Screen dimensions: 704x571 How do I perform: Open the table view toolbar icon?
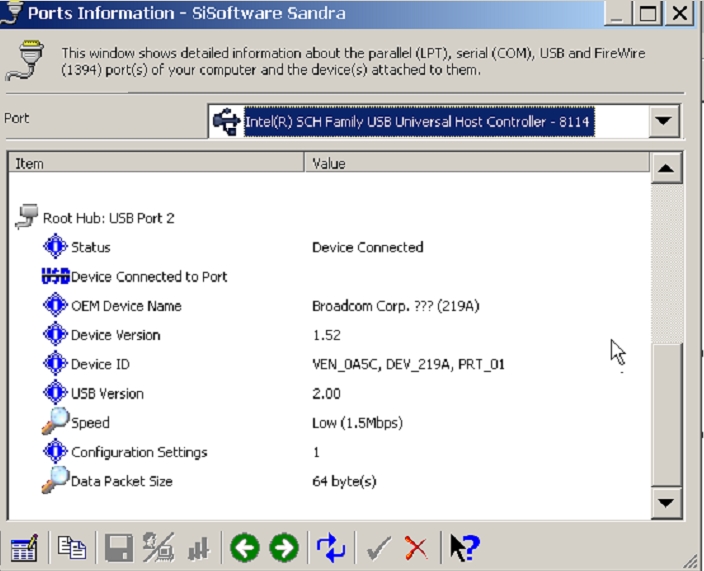click(24, 548)
